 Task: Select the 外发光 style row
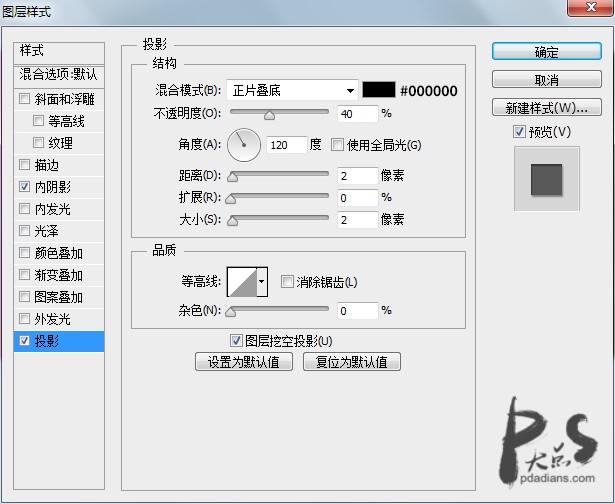59,318
